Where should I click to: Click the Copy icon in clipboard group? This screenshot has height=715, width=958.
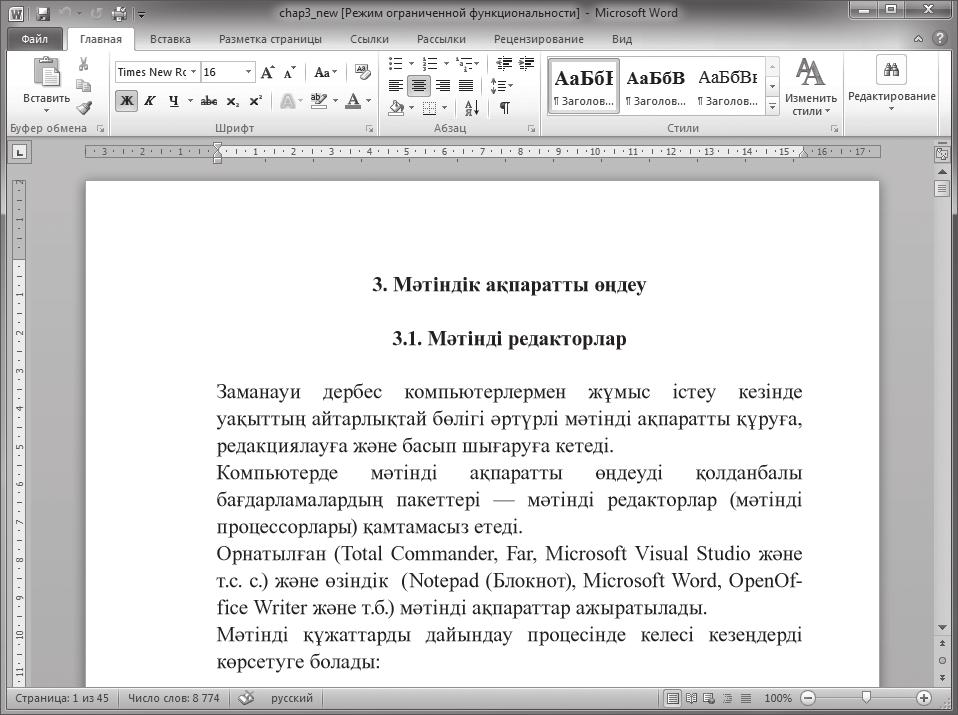coord(84,86)
